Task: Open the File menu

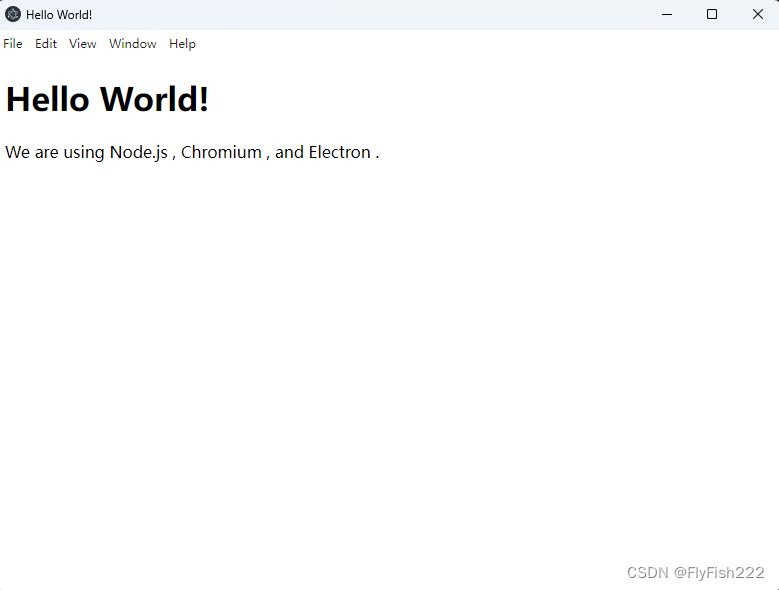Action: pyautogui.click(x=13, y=44)
